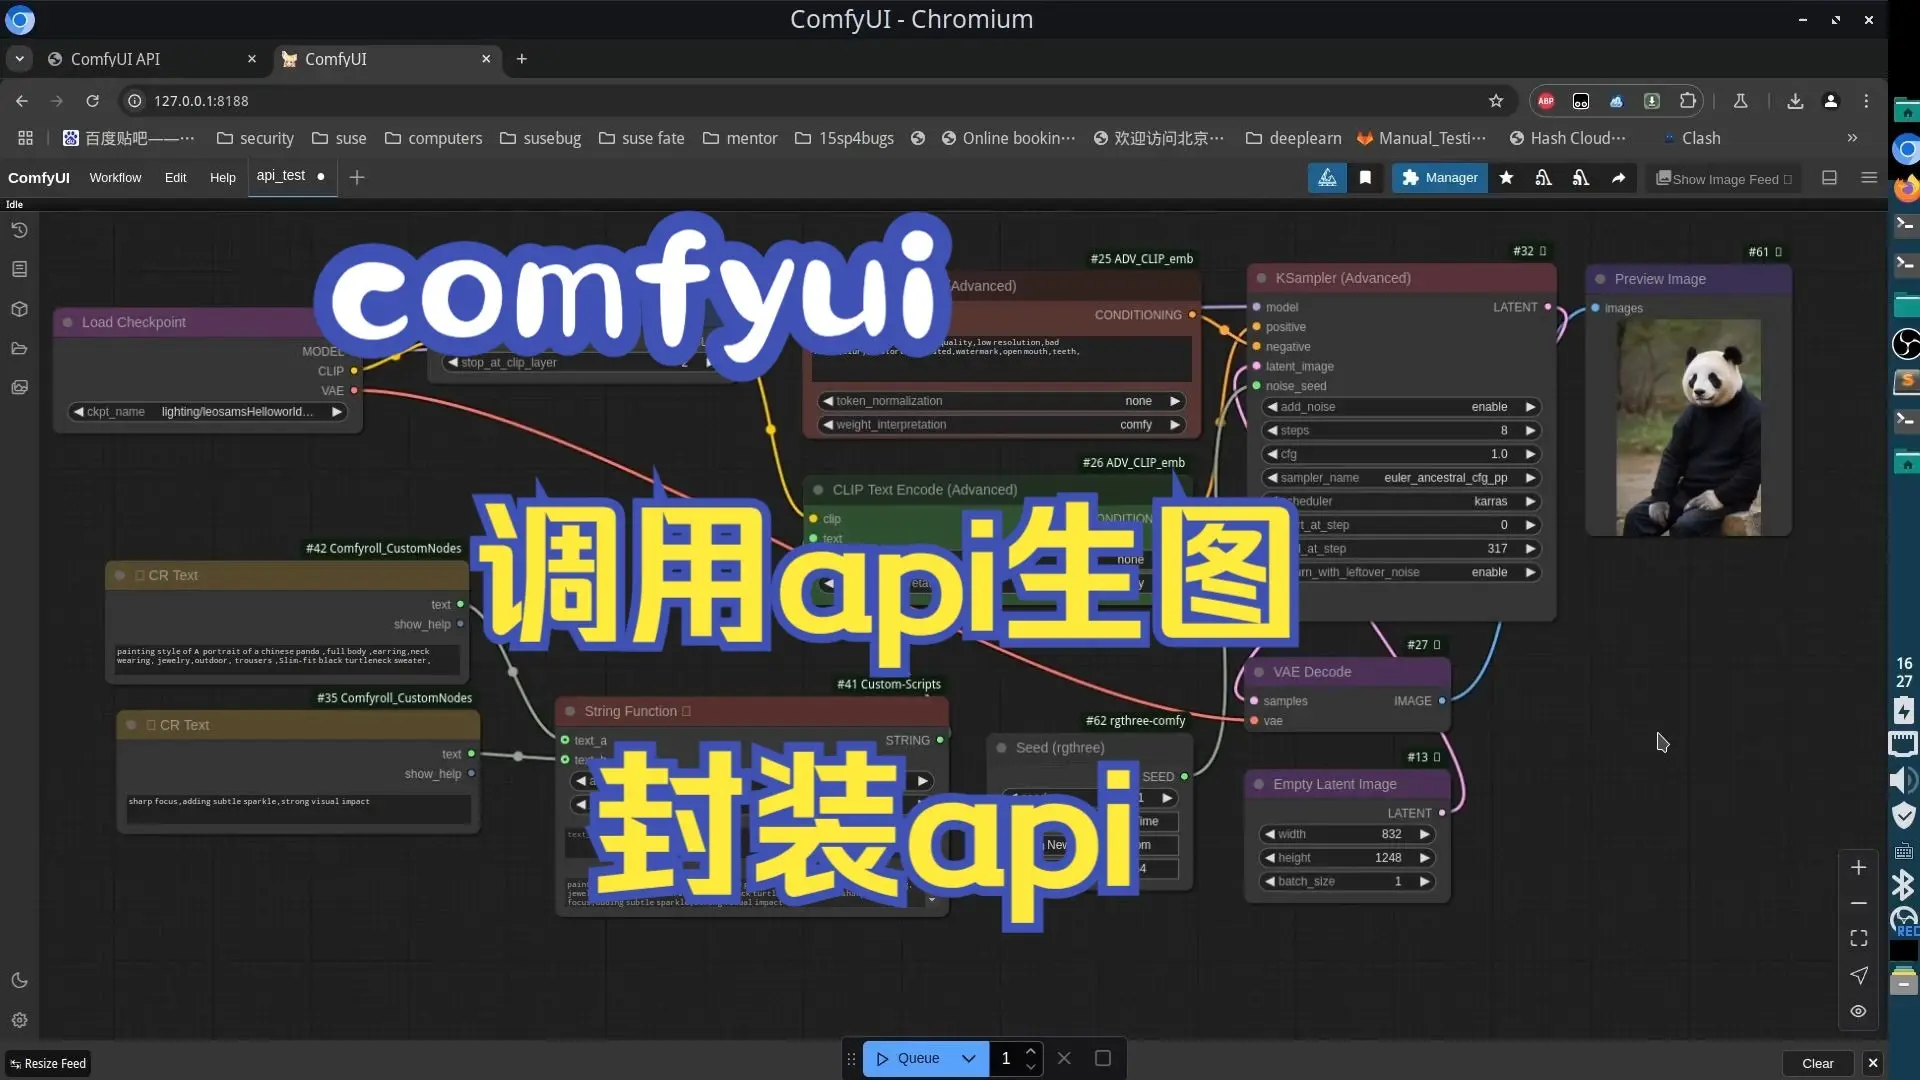Click the bookmark icon in the ComfyUI top toolbar

(1365, 178)
